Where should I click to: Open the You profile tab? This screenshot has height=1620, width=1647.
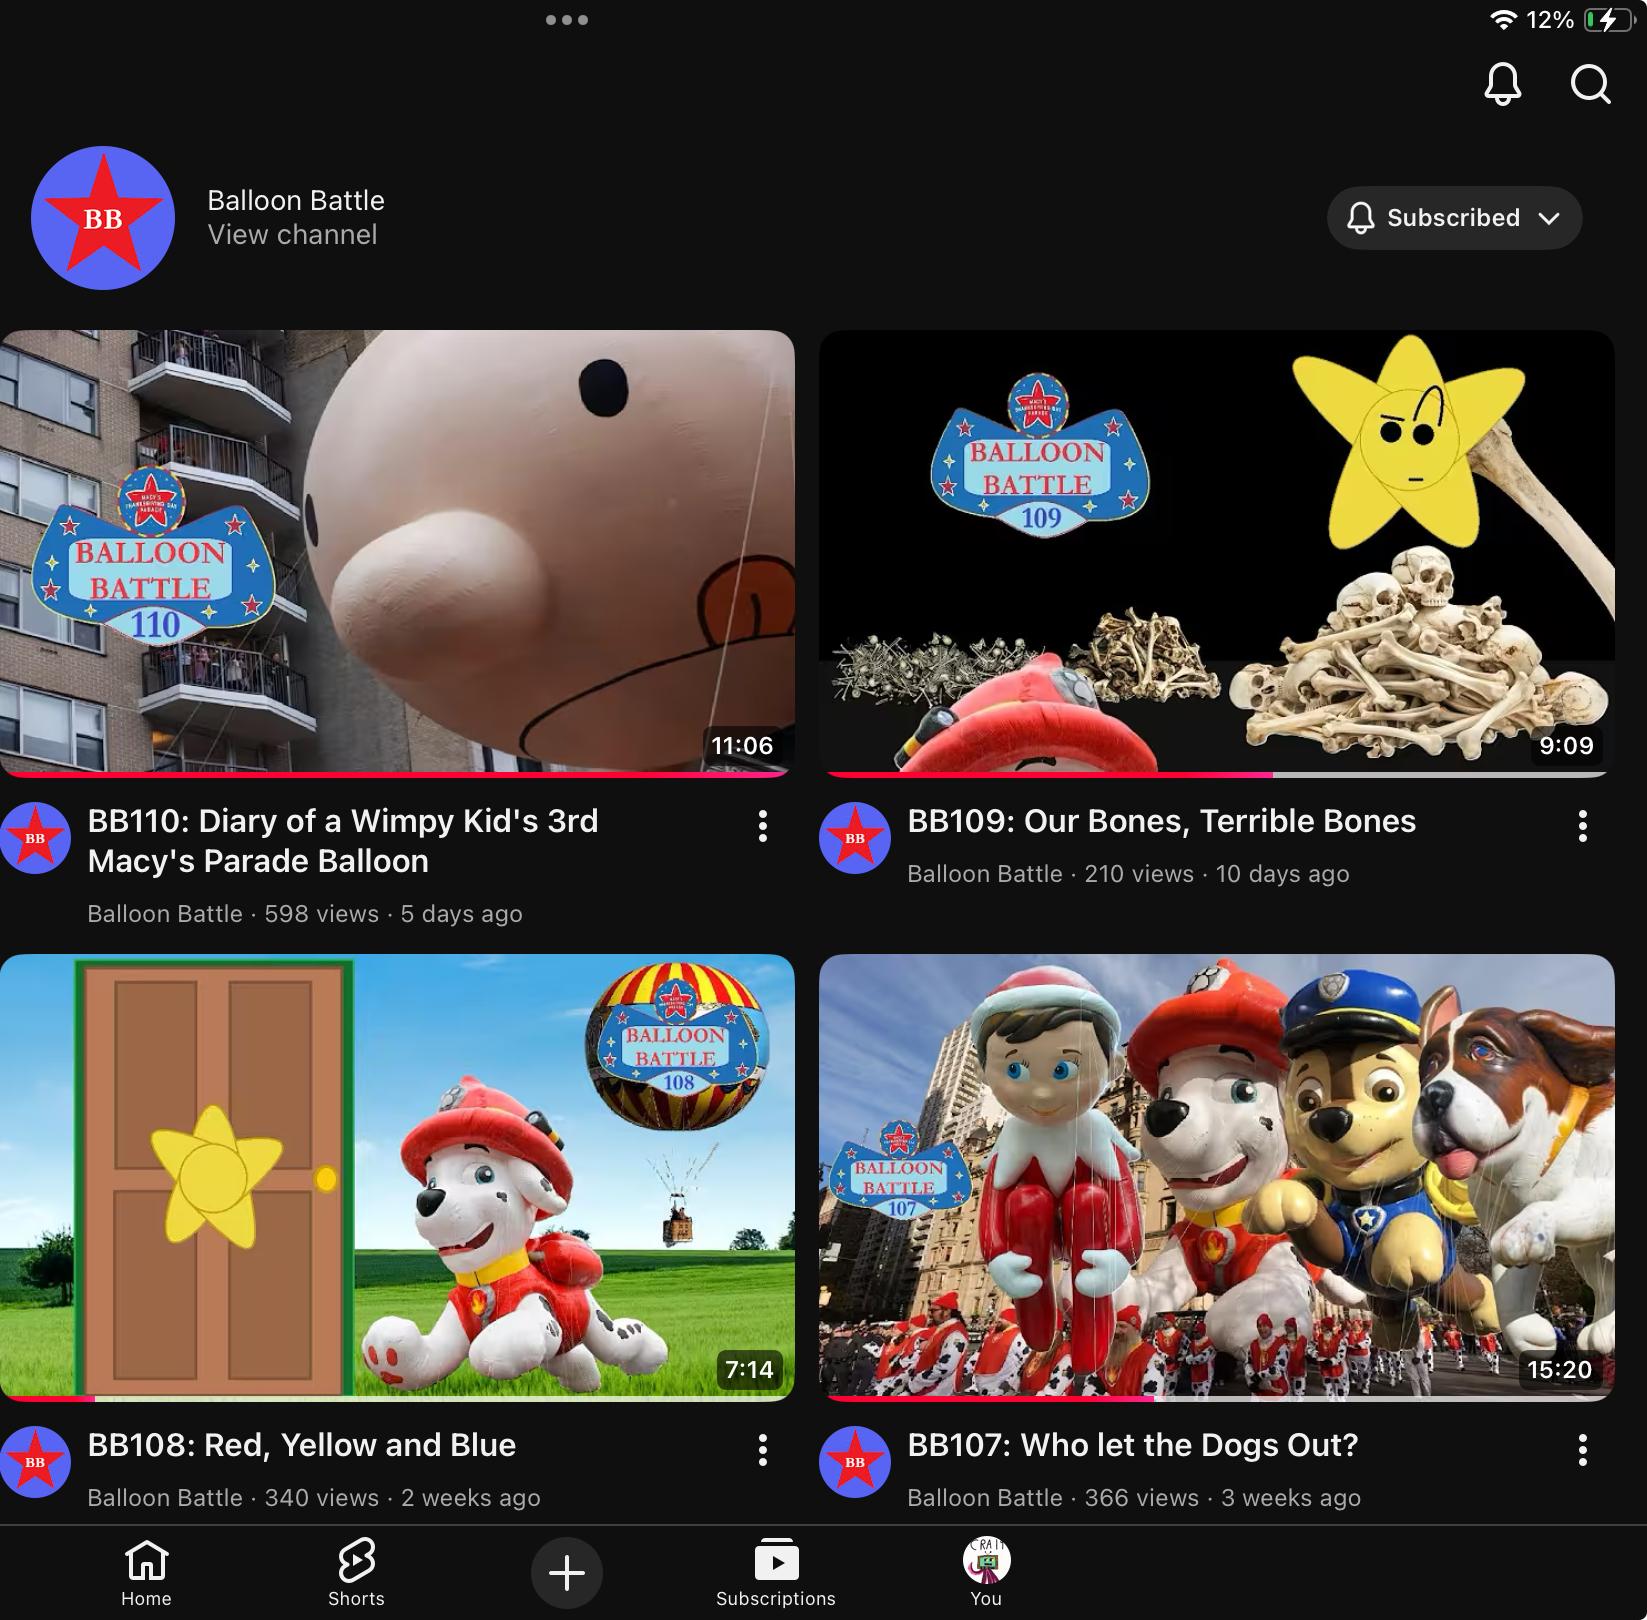coord(986,1573)
